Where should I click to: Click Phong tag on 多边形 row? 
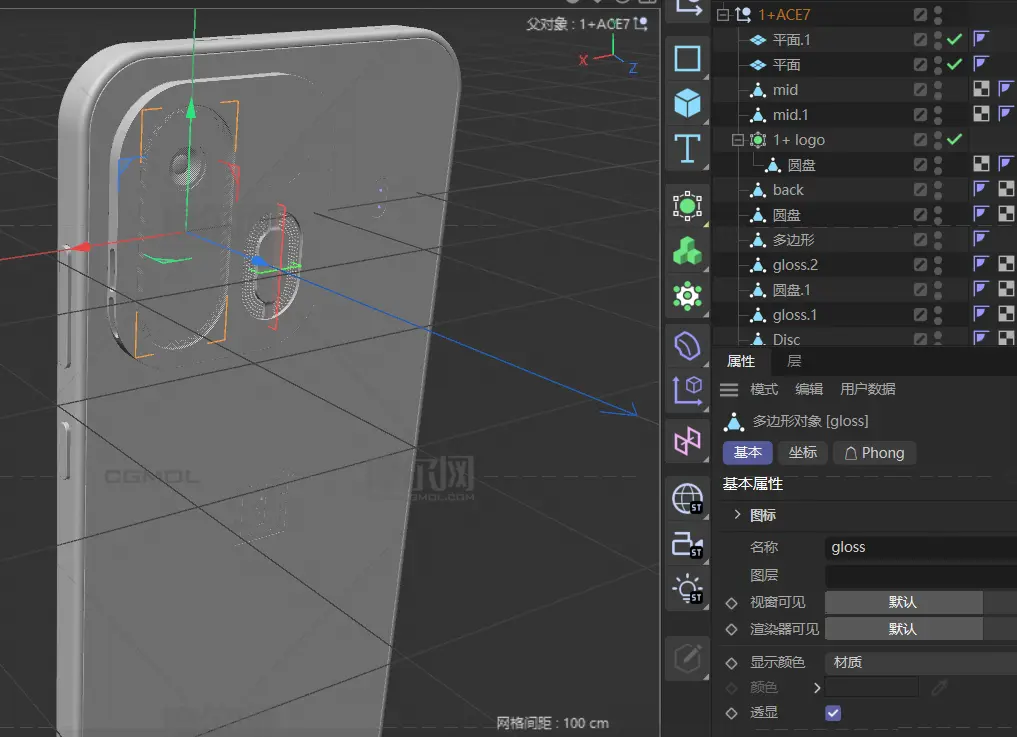coord(981,239)
